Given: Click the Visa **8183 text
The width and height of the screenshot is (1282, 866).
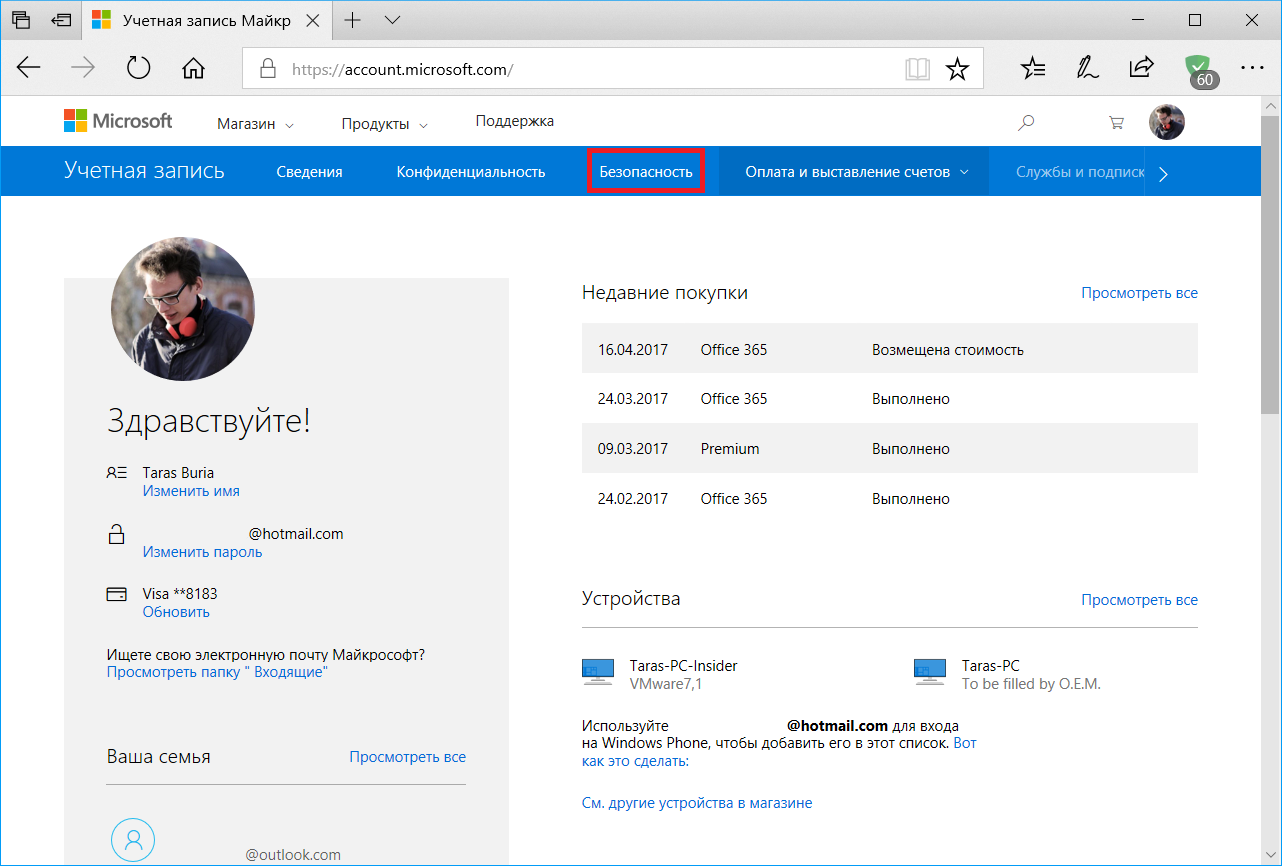Looking at the screenshot, I should (180, 594).
